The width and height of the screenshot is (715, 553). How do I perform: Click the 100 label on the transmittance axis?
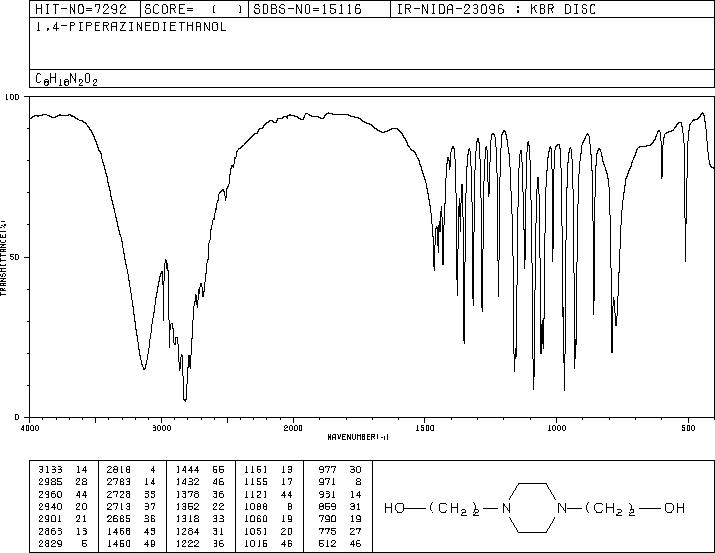[x=12, y=97]
